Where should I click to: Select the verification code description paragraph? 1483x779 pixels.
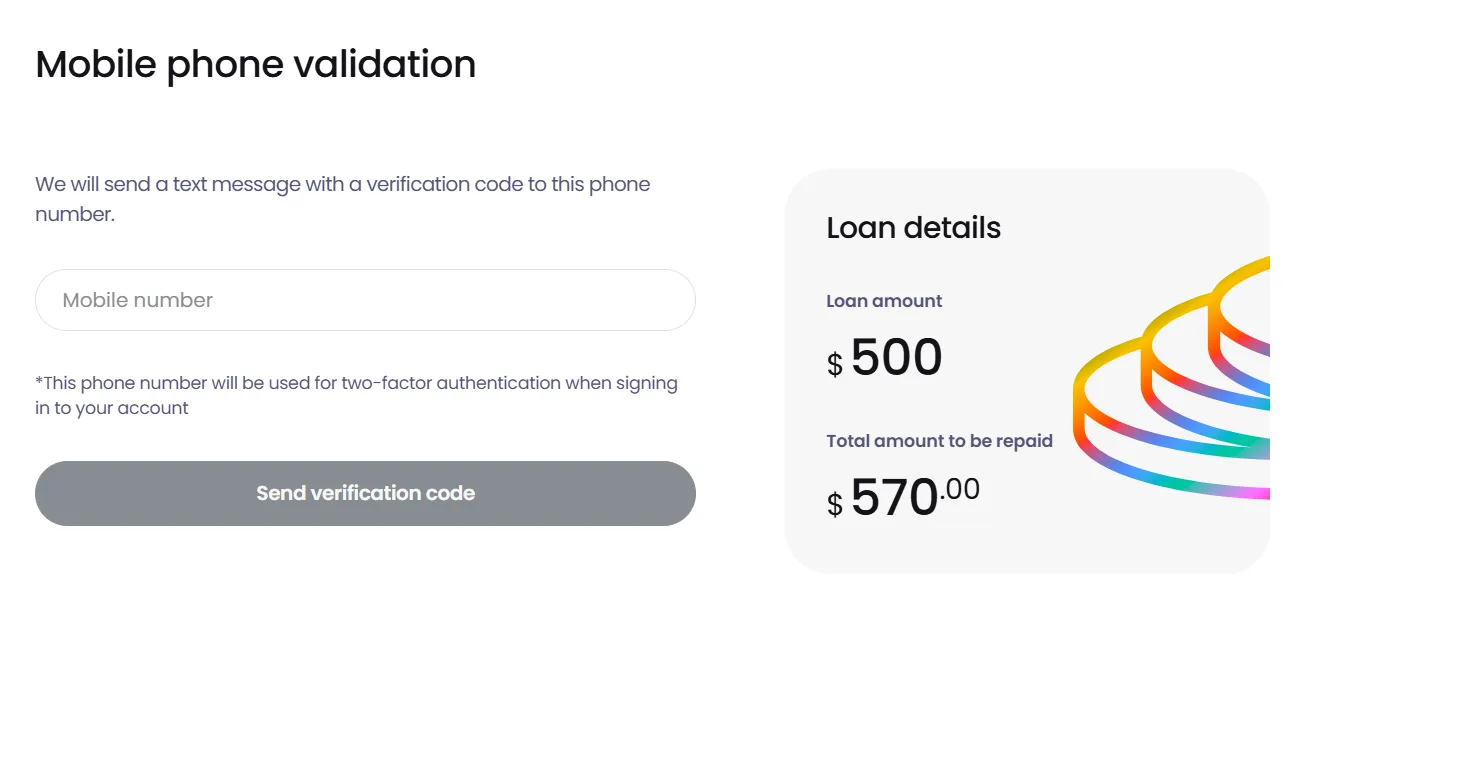[x=343, y=198]
